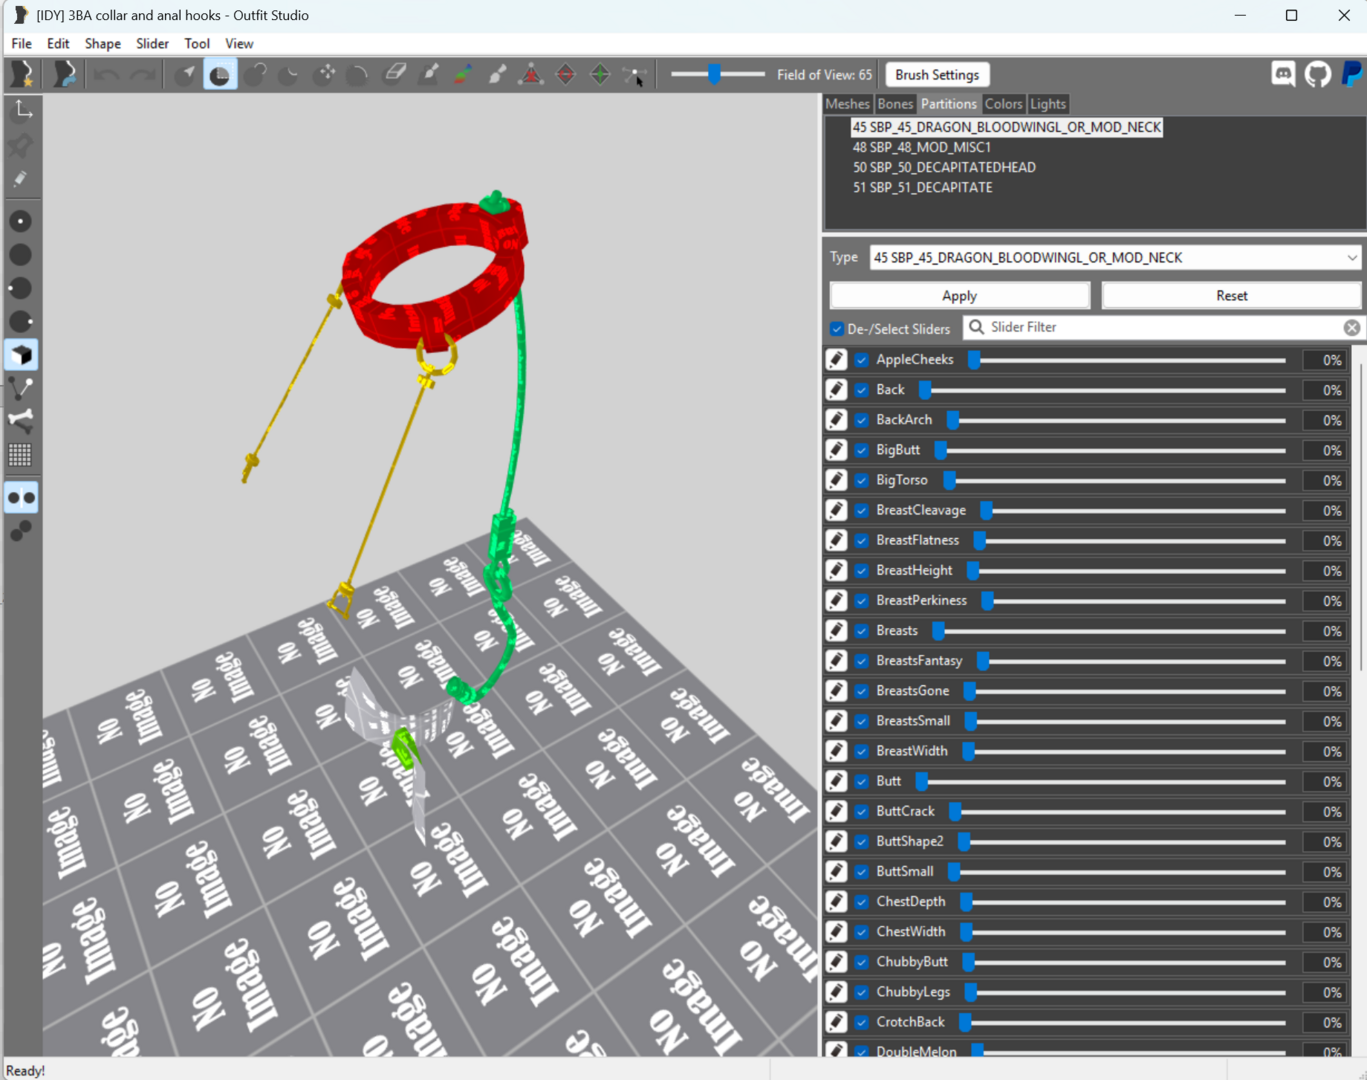The height and width of the screenshot is (1080, 1367).
Task: Switch to the Colors tab
Action: tap(1003, 104)
